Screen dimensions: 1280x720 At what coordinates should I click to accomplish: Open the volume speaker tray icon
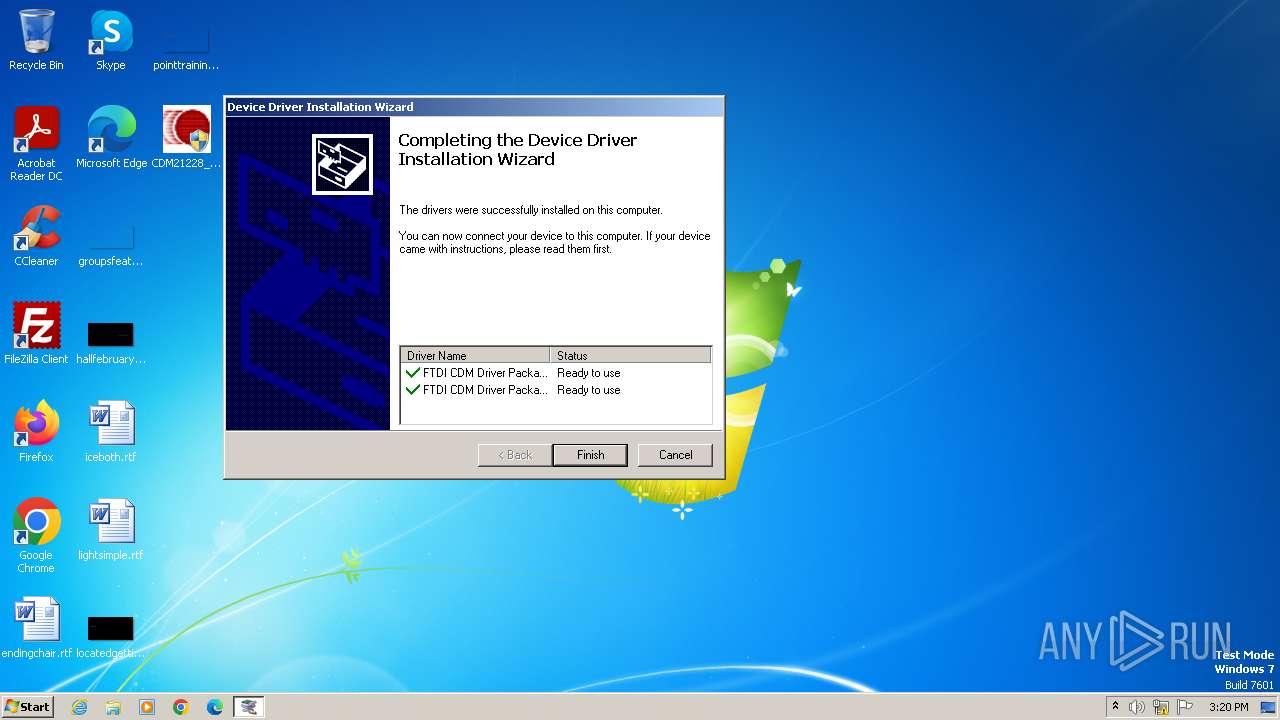point(1137,707)
